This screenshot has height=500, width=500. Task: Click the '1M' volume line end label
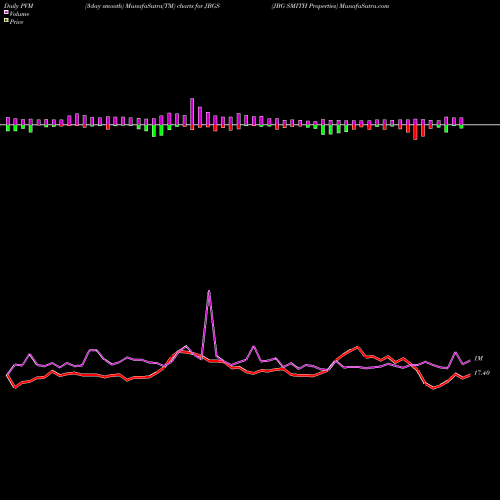tap(478, 359)
